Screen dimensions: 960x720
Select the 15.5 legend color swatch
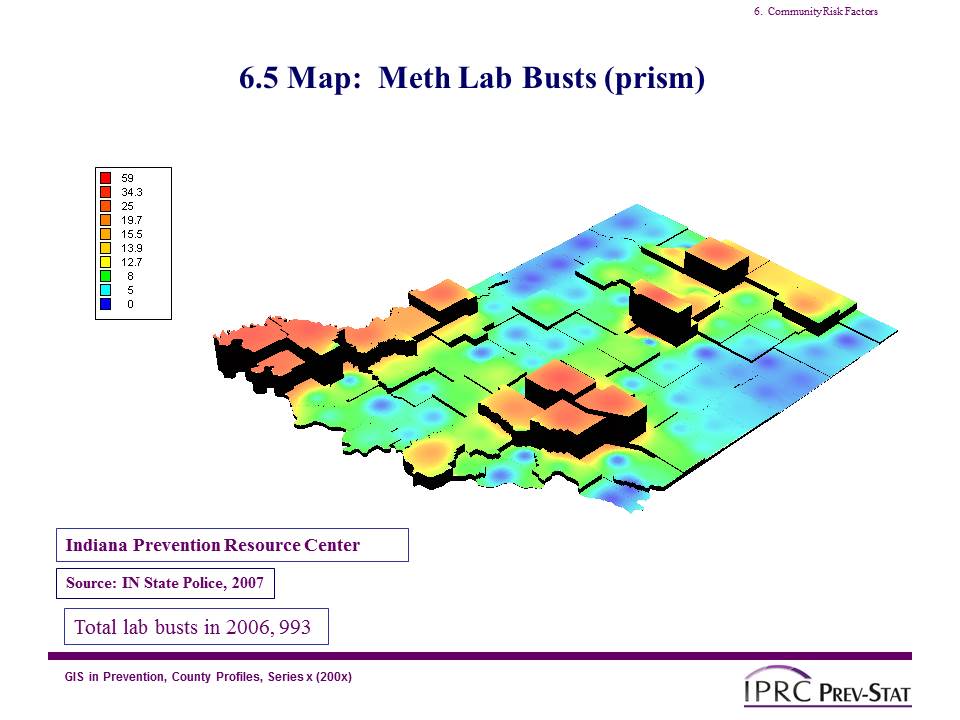tap(105, 233)
